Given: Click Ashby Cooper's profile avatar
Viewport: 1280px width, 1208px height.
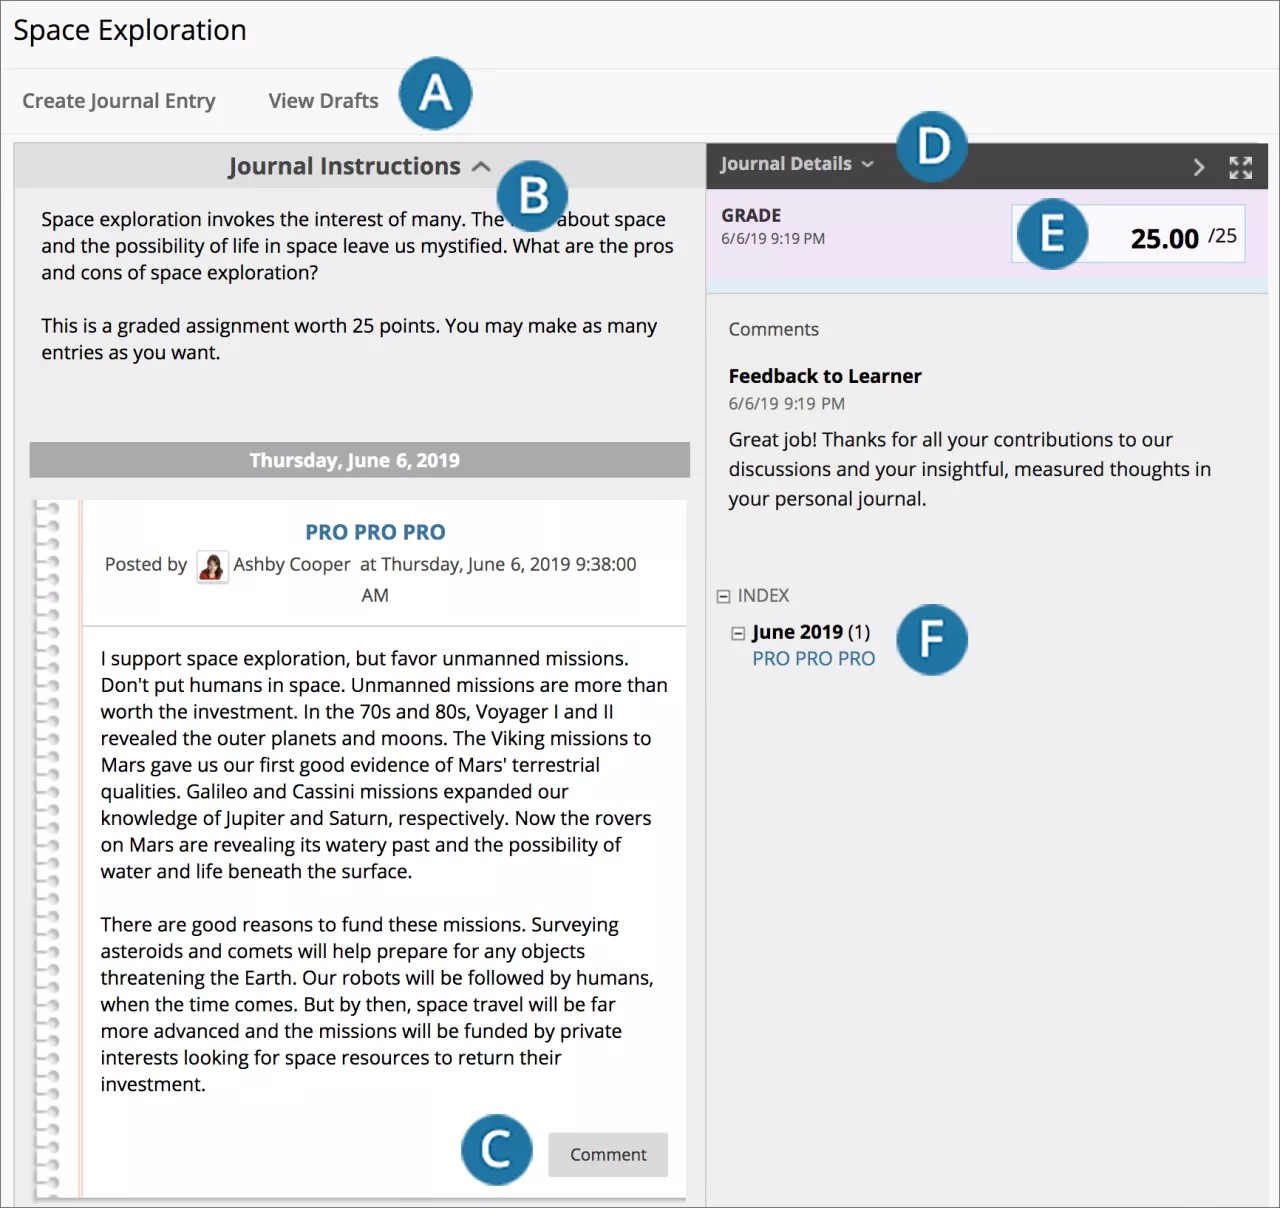Looking at the screenshot, I should pos(212,566).
